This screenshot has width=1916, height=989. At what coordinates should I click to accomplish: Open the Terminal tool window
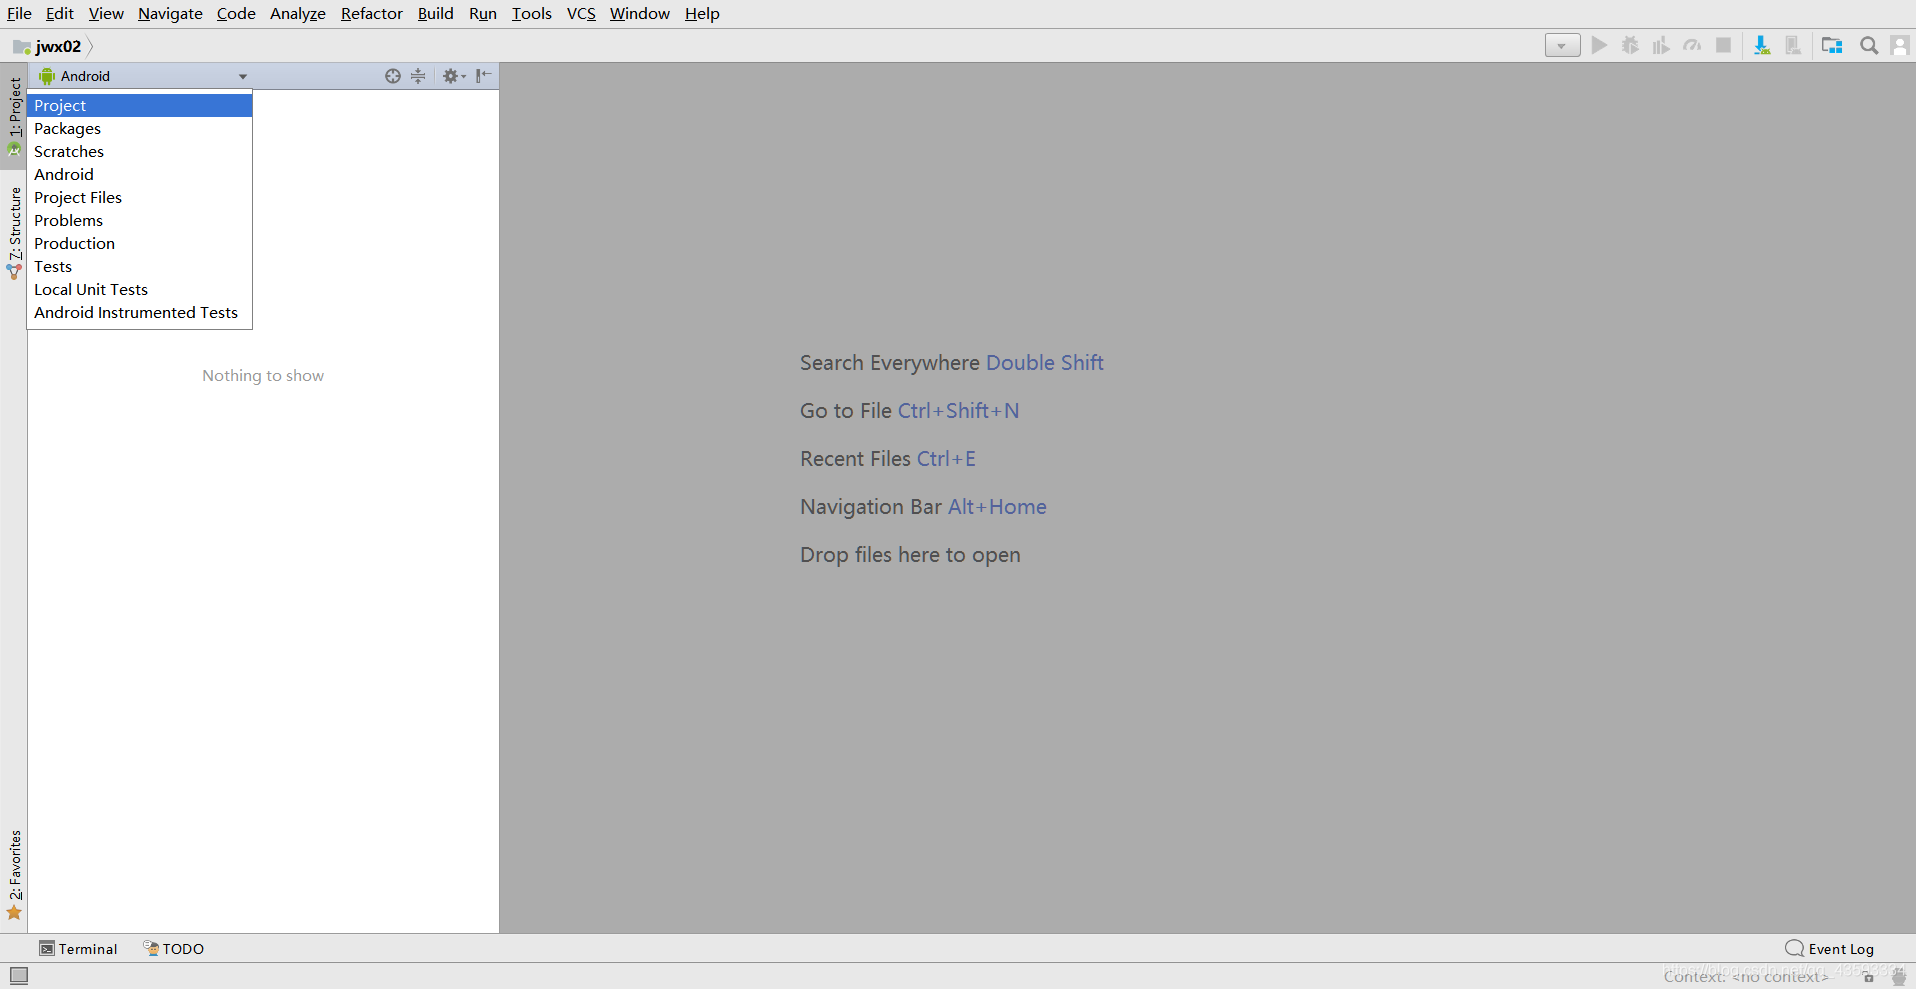tap(78, 949)
